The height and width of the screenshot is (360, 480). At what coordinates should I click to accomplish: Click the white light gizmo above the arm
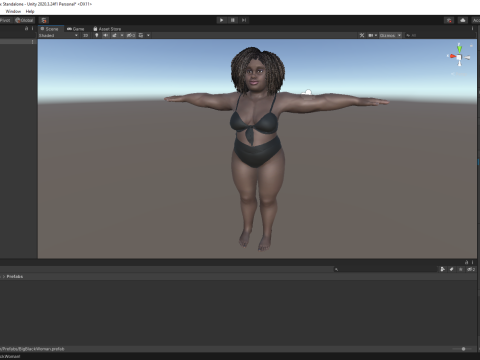pyautogui.click(x=308, y=93)
